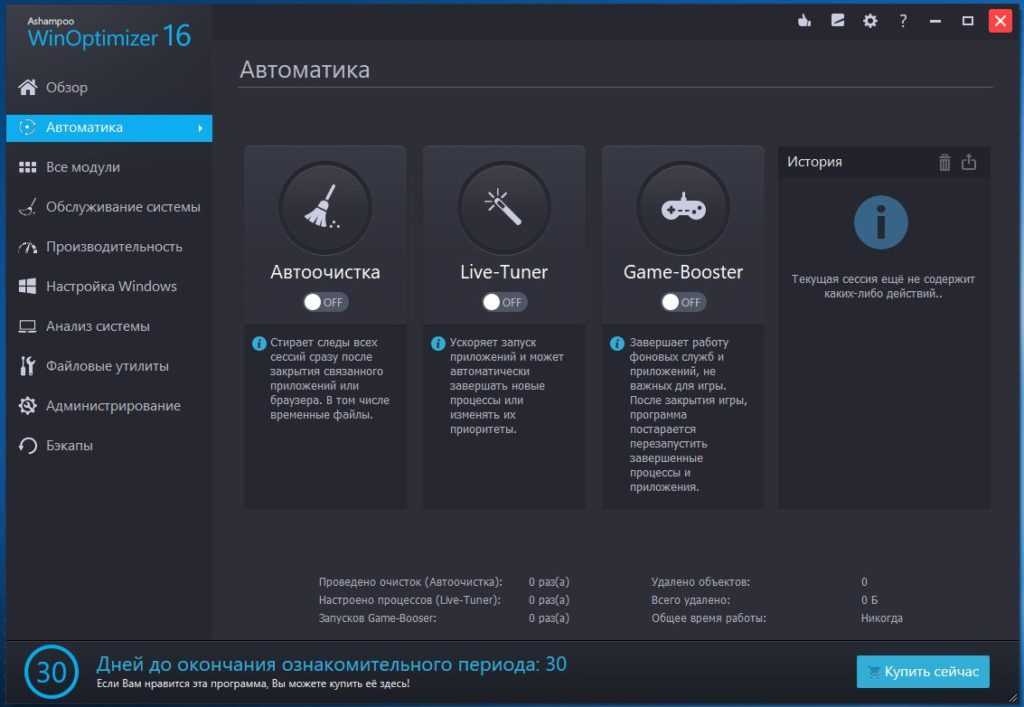
Task: Open help with the question mark icon
Action: click(x=903, y=21)
